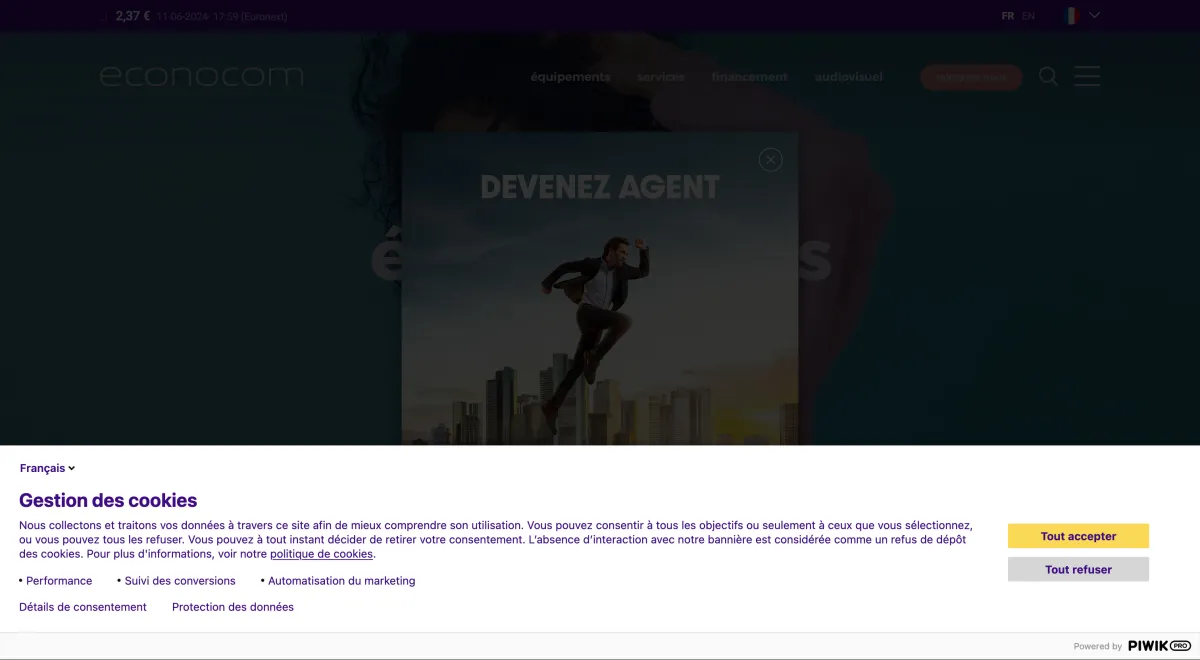The width and height of the screenshot is (1200, 660).
Task: Click the econocom logo
Action: 201,76
